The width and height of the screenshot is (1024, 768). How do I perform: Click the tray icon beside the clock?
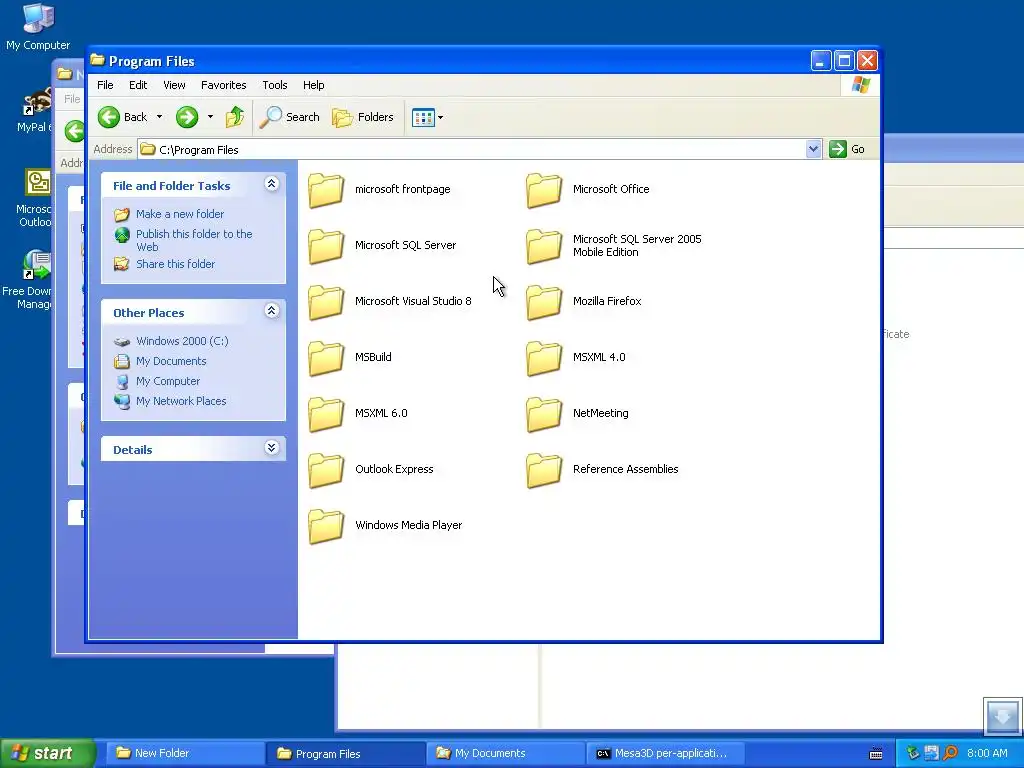point(950,754)
